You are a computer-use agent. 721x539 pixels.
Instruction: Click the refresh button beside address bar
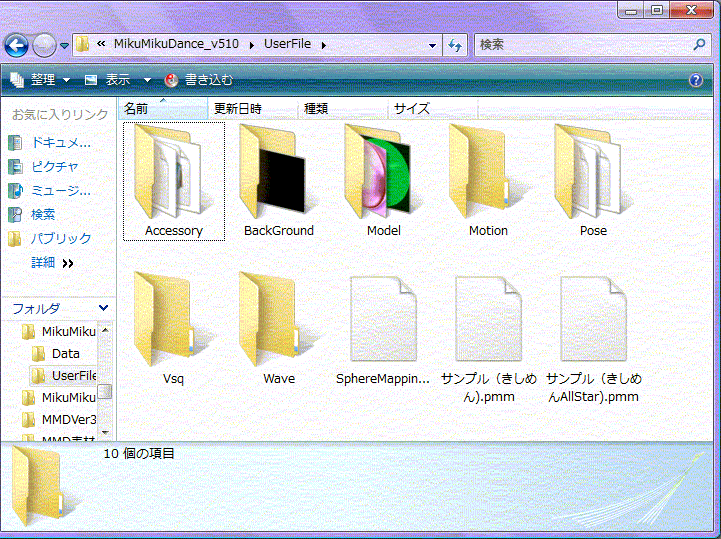(x=455, y=45)
